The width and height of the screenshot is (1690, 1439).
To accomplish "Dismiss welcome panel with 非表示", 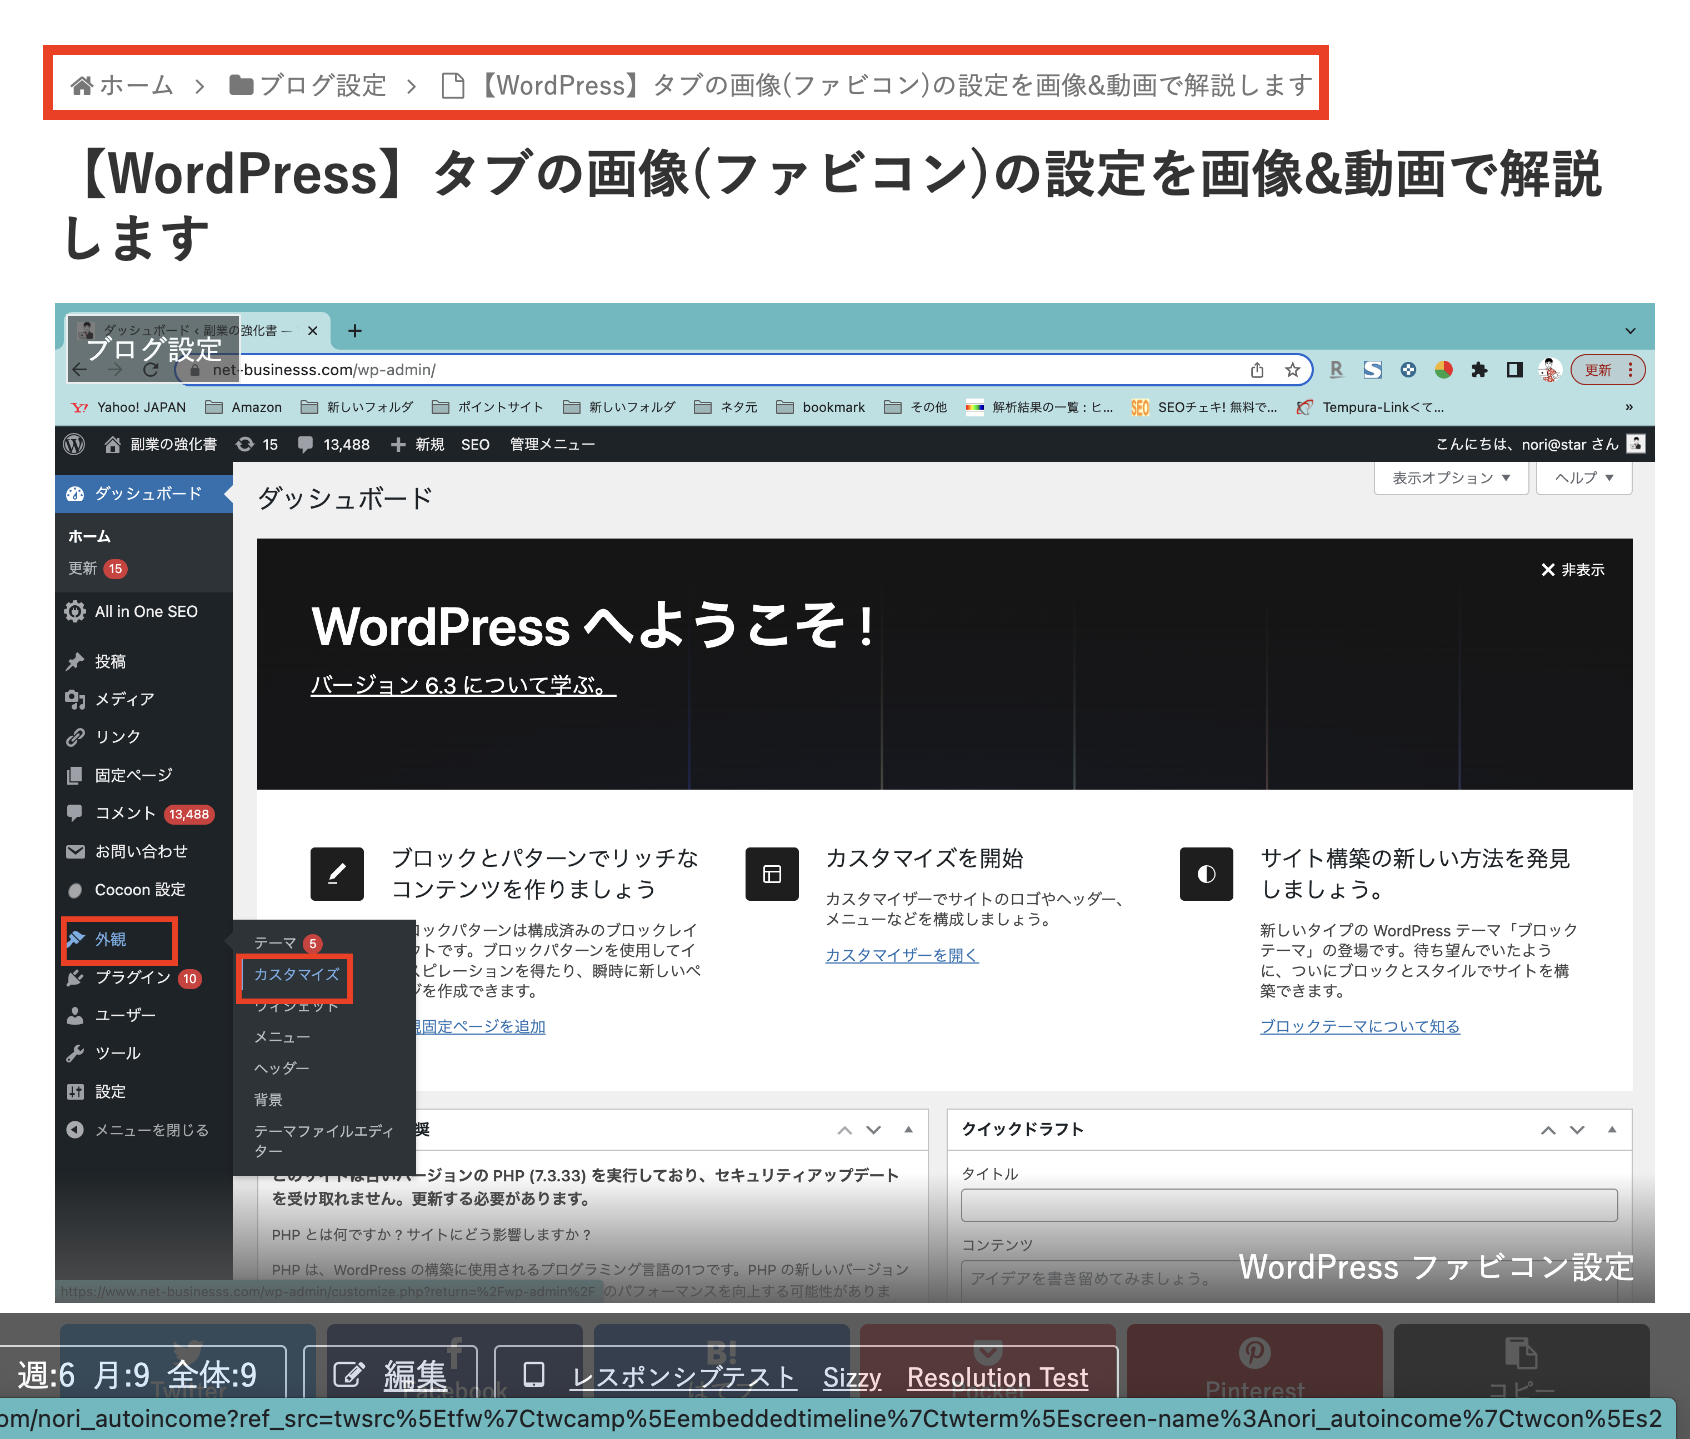I will [1572, 570].
